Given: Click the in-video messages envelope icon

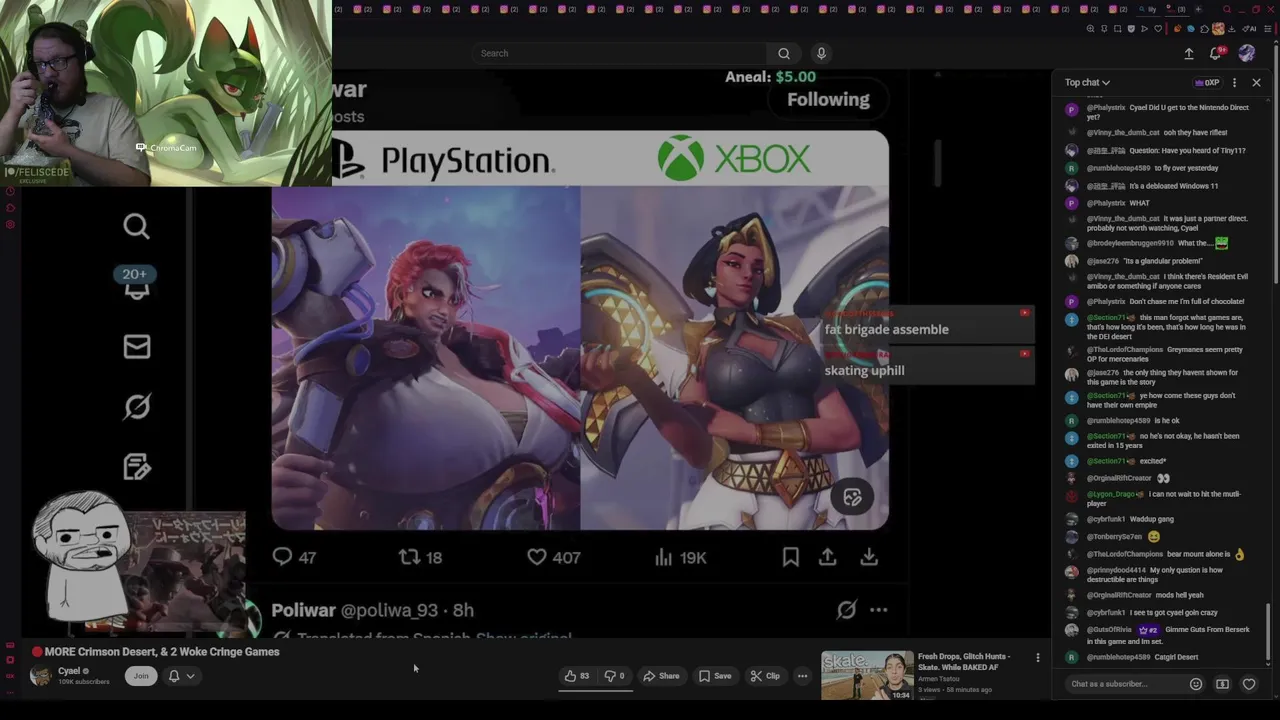Looking at the screenshot, I should coord(137,347).
